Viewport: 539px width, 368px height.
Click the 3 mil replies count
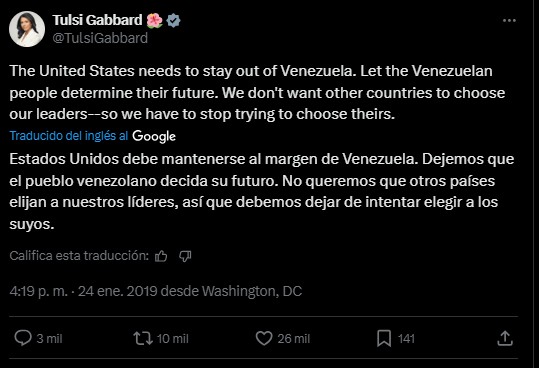(50, 339)
